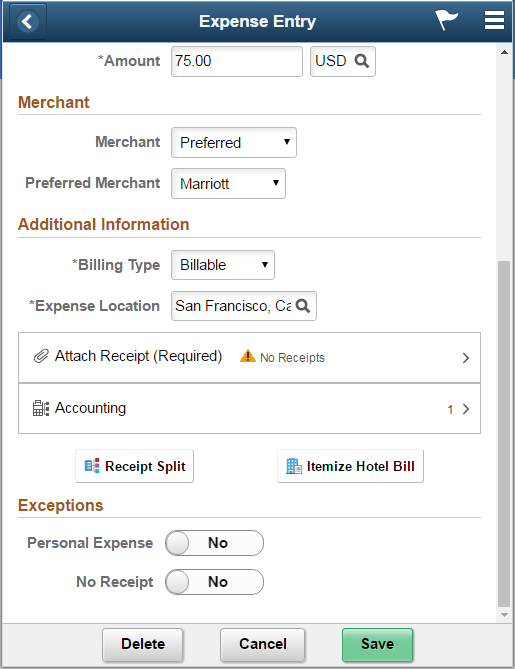This screenshot has height=669, width=515.
Task: Click the paperclip receipt icon
Action: 41,356
